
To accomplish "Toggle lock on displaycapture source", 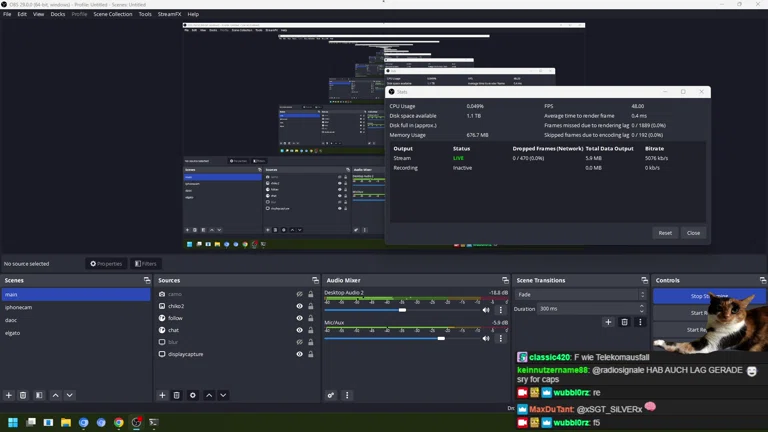I will click(x=311, y=354).
